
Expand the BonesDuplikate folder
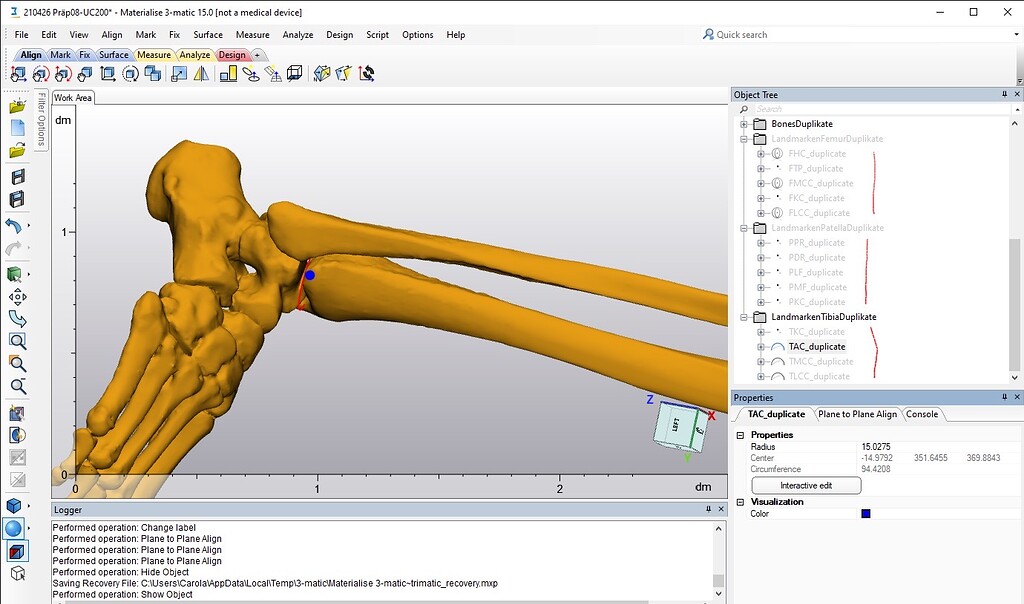(744, 124)
